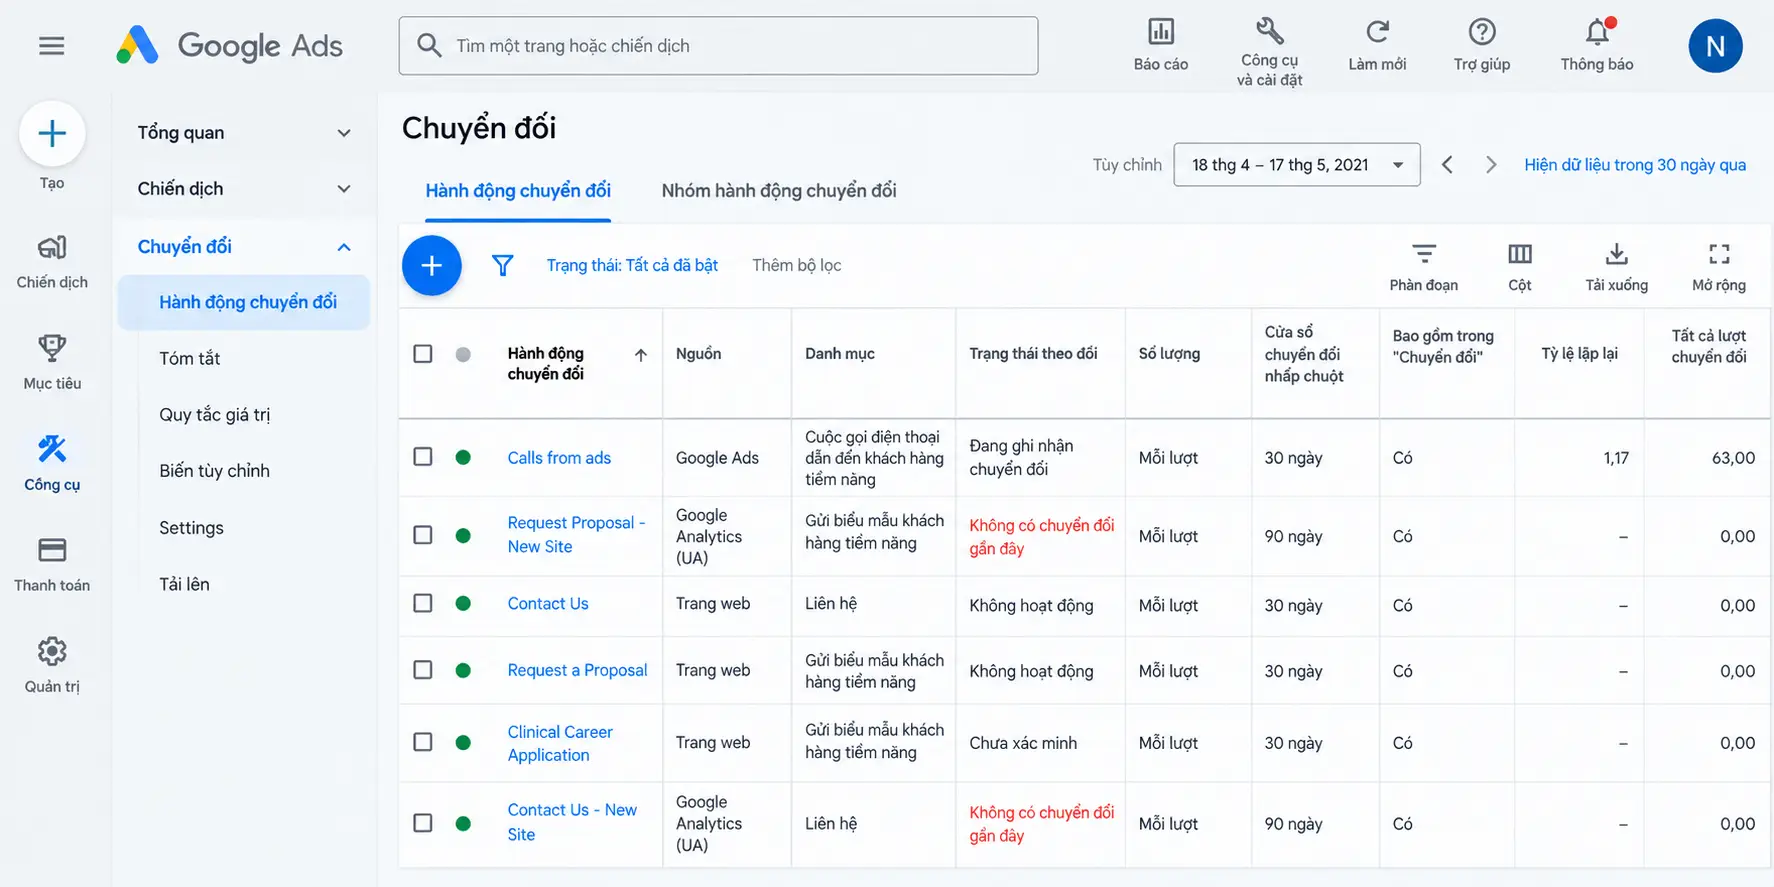Image resolution: width=1774 pixels, height=887 pixels.
Task: Open the N account avatar
Action: (1715, 46)
